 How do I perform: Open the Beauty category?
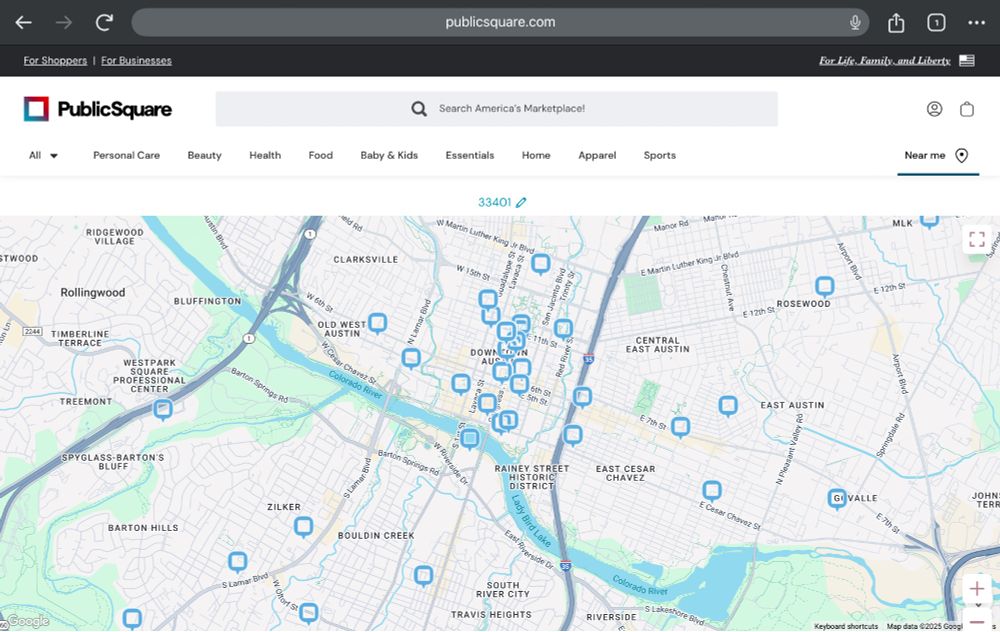[204, 156]
